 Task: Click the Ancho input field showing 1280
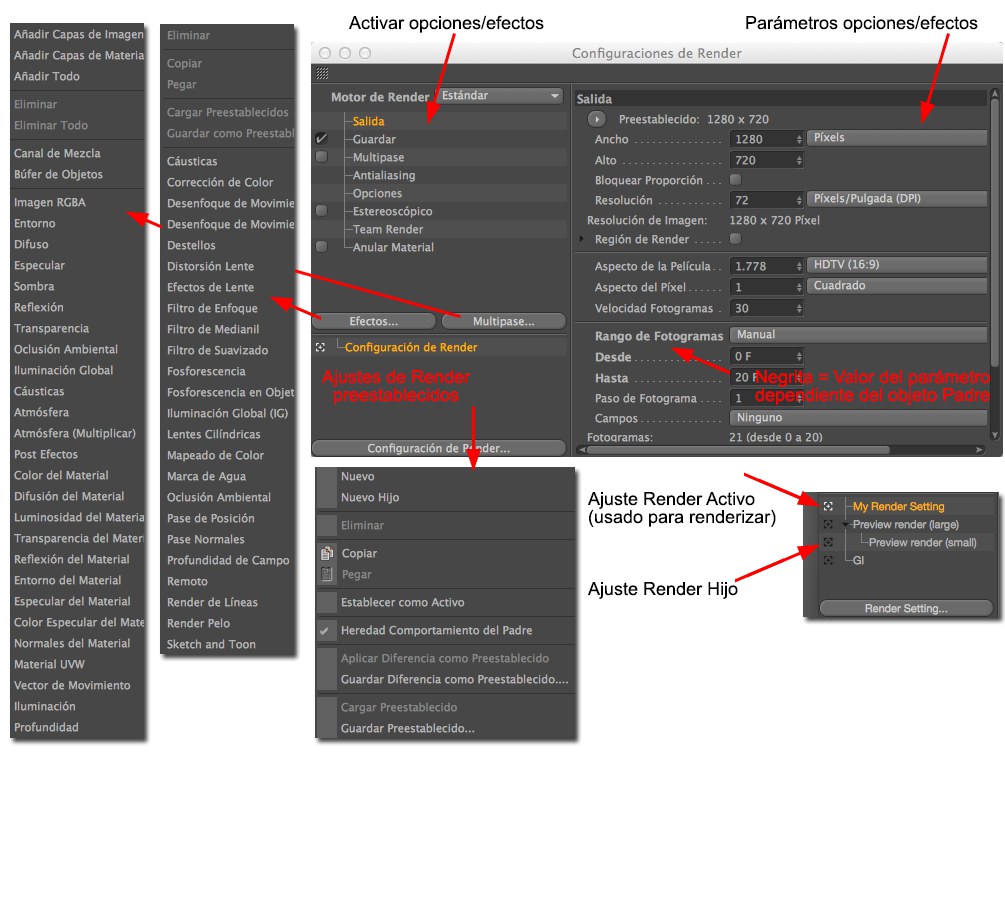(762, 140)
